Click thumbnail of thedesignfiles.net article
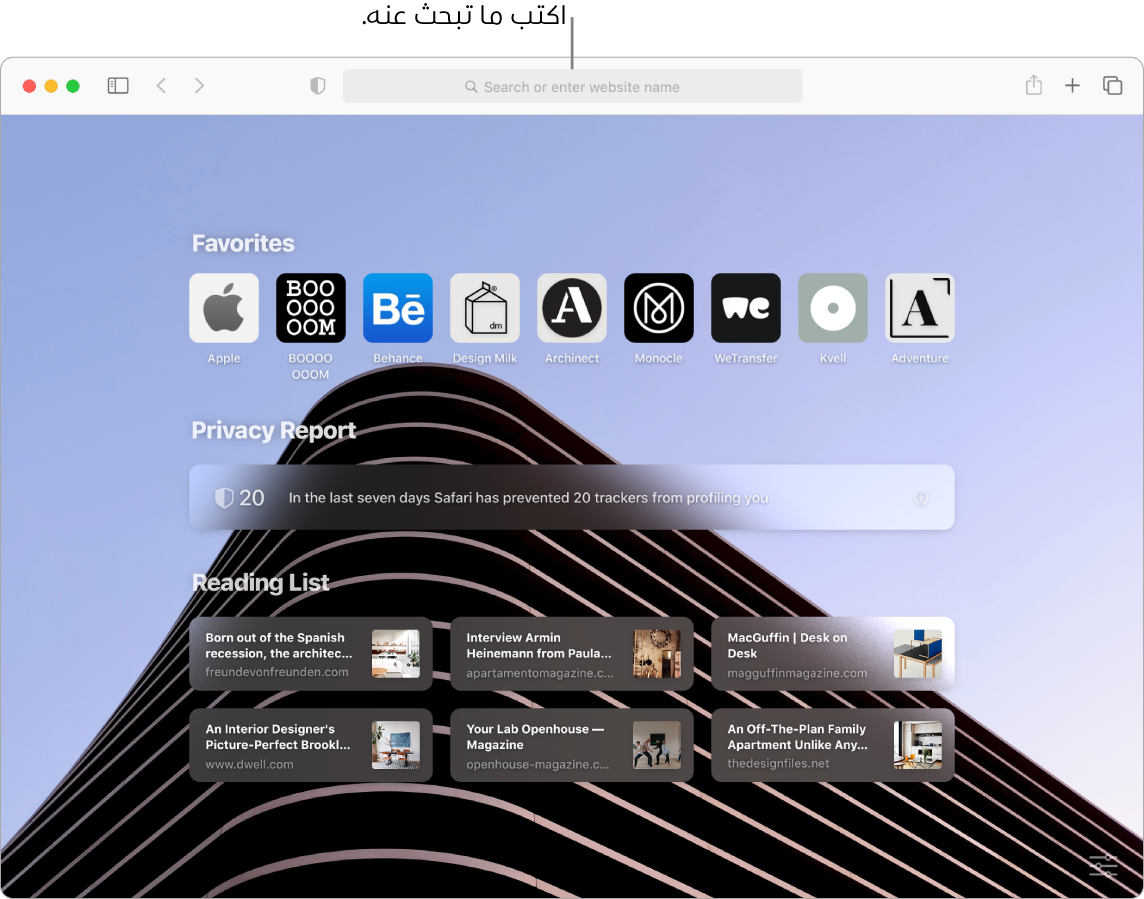The height and width of the screenshot is (899, 1144). [918, 745]
